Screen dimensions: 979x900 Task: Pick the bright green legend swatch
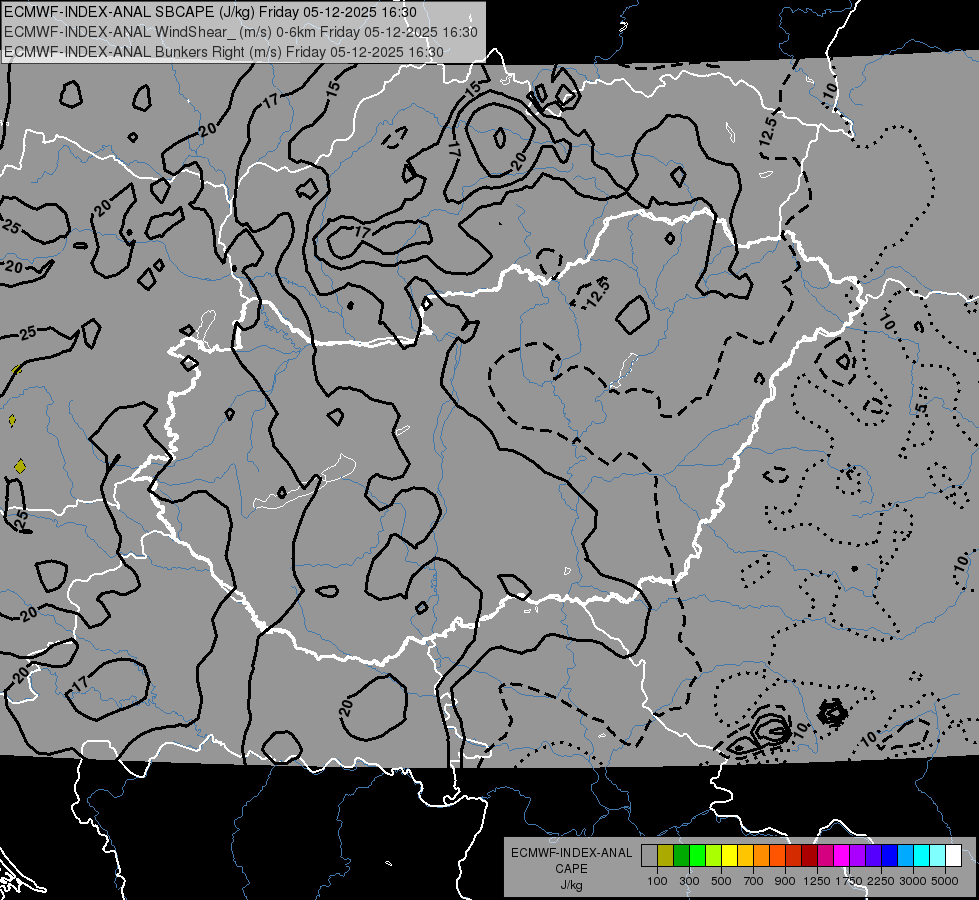tap(697, 856)
